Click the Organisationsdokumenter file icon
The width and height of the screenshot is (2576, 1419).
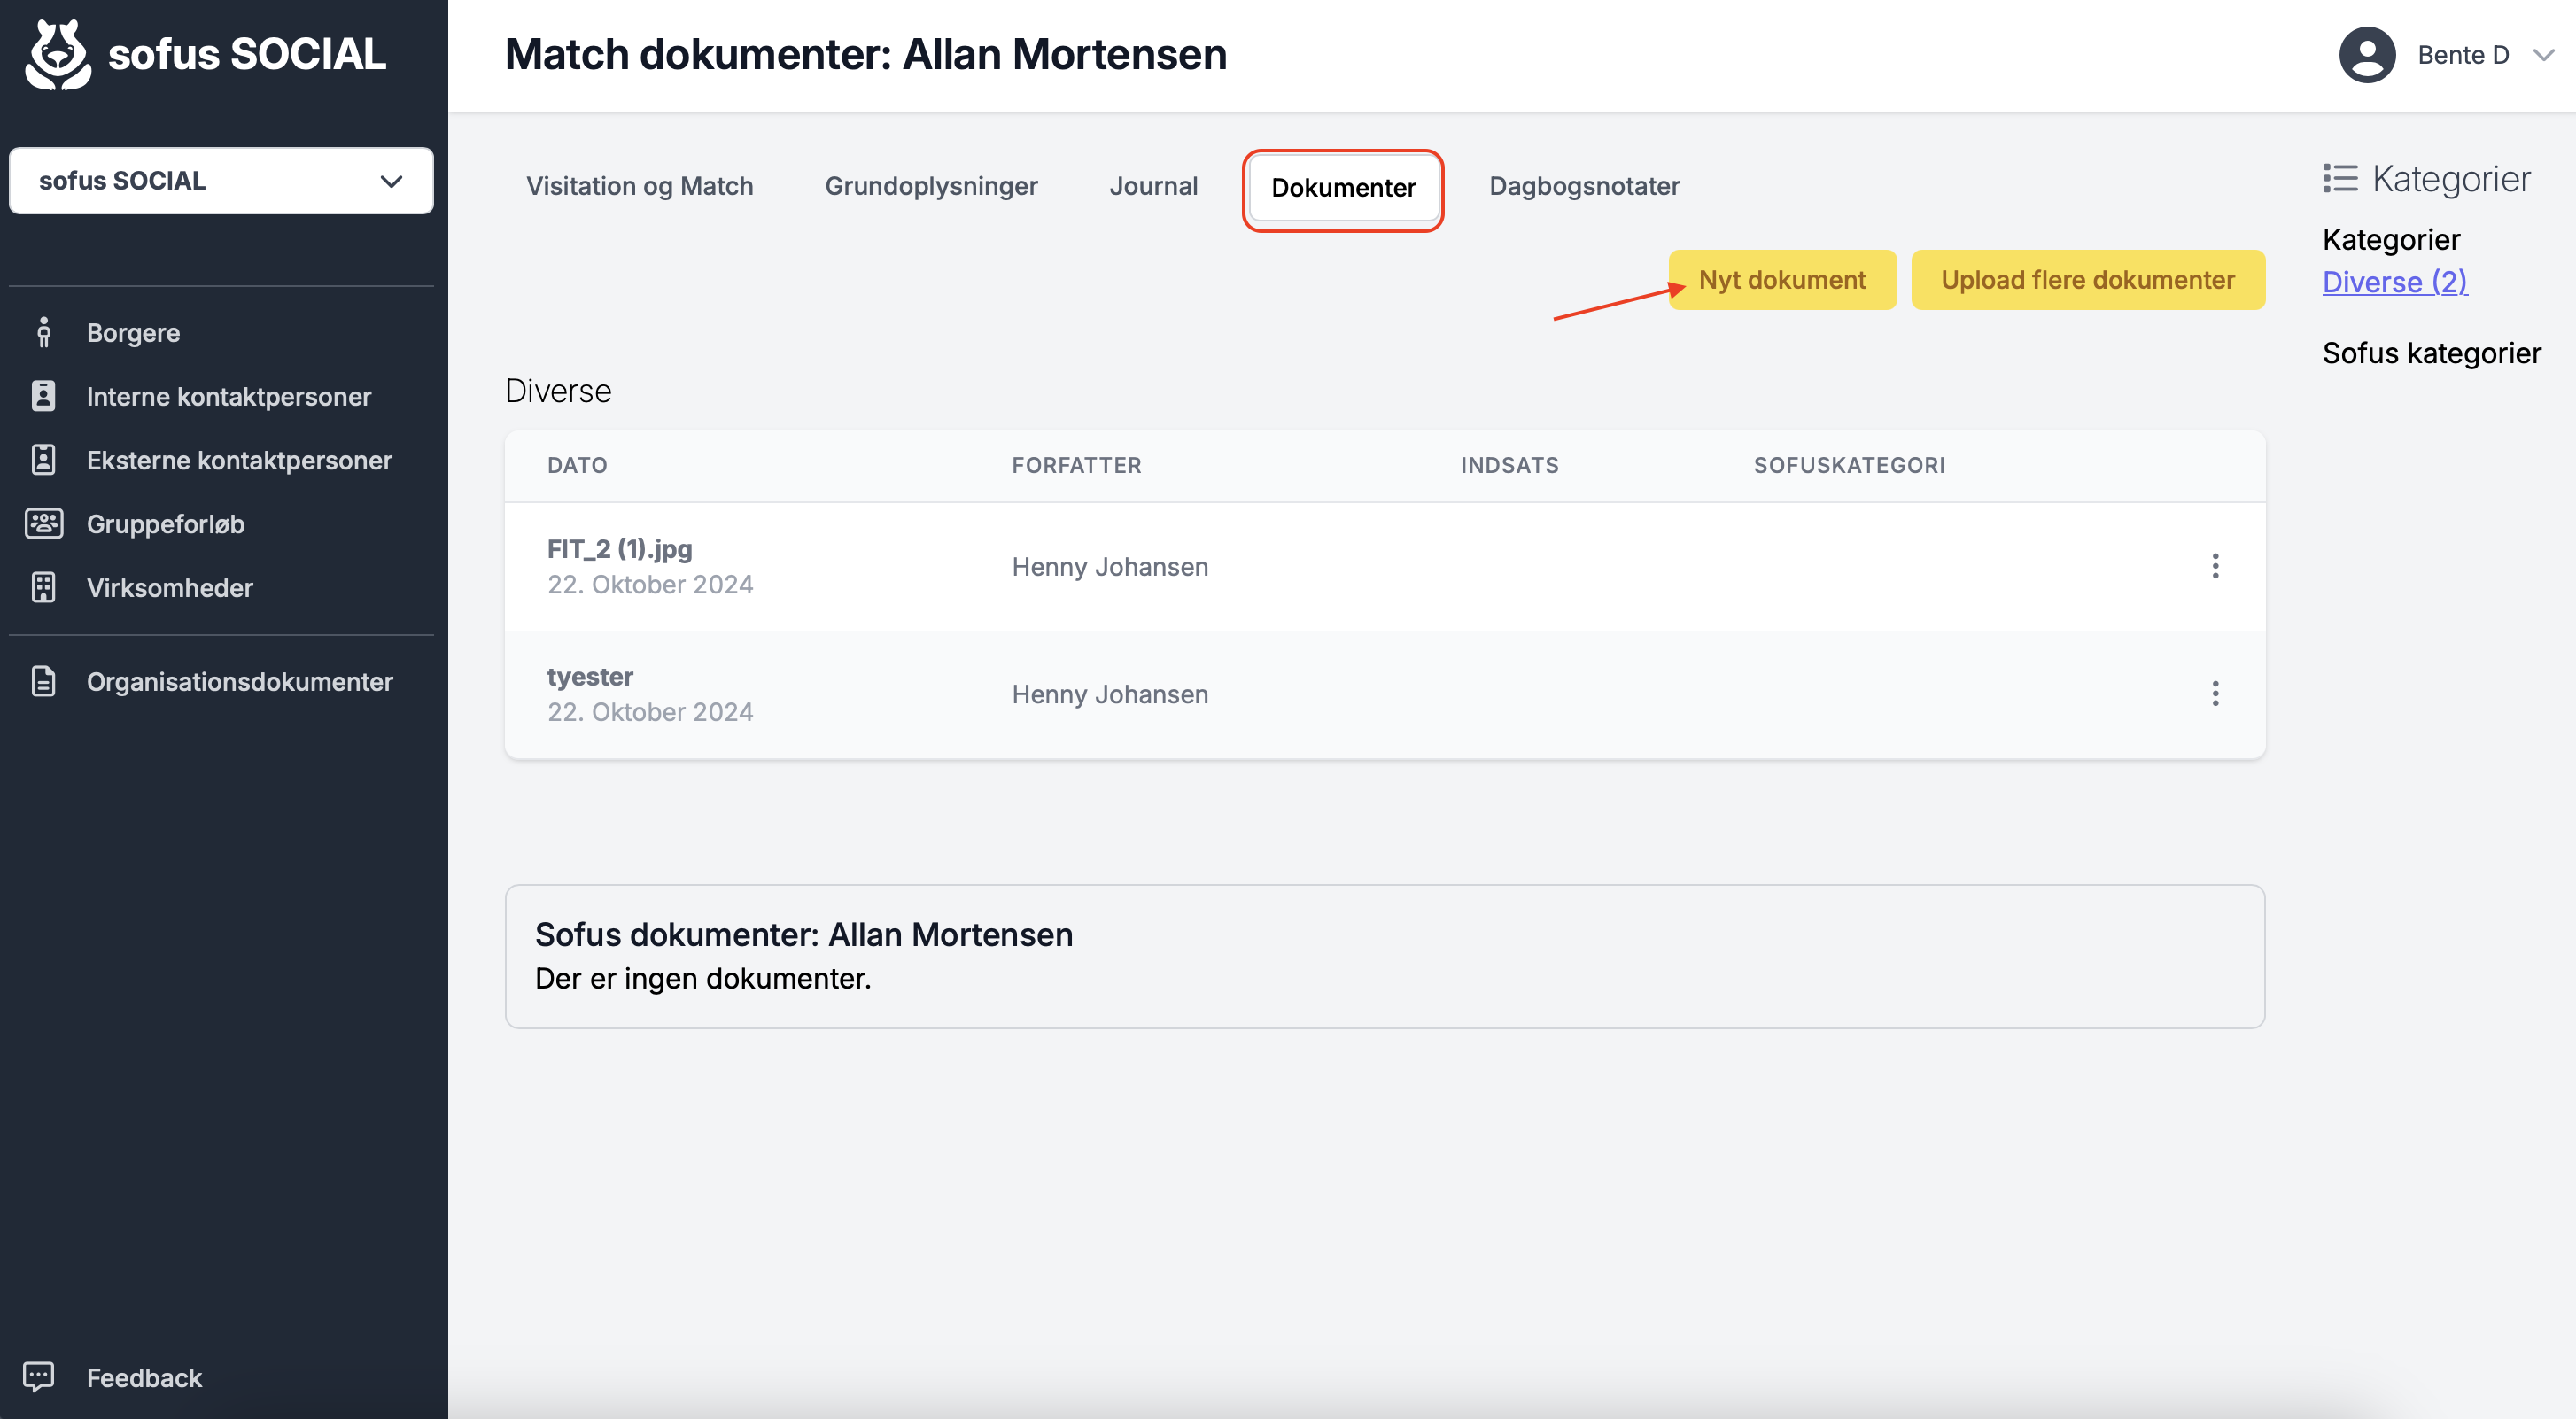coord(43,681)
